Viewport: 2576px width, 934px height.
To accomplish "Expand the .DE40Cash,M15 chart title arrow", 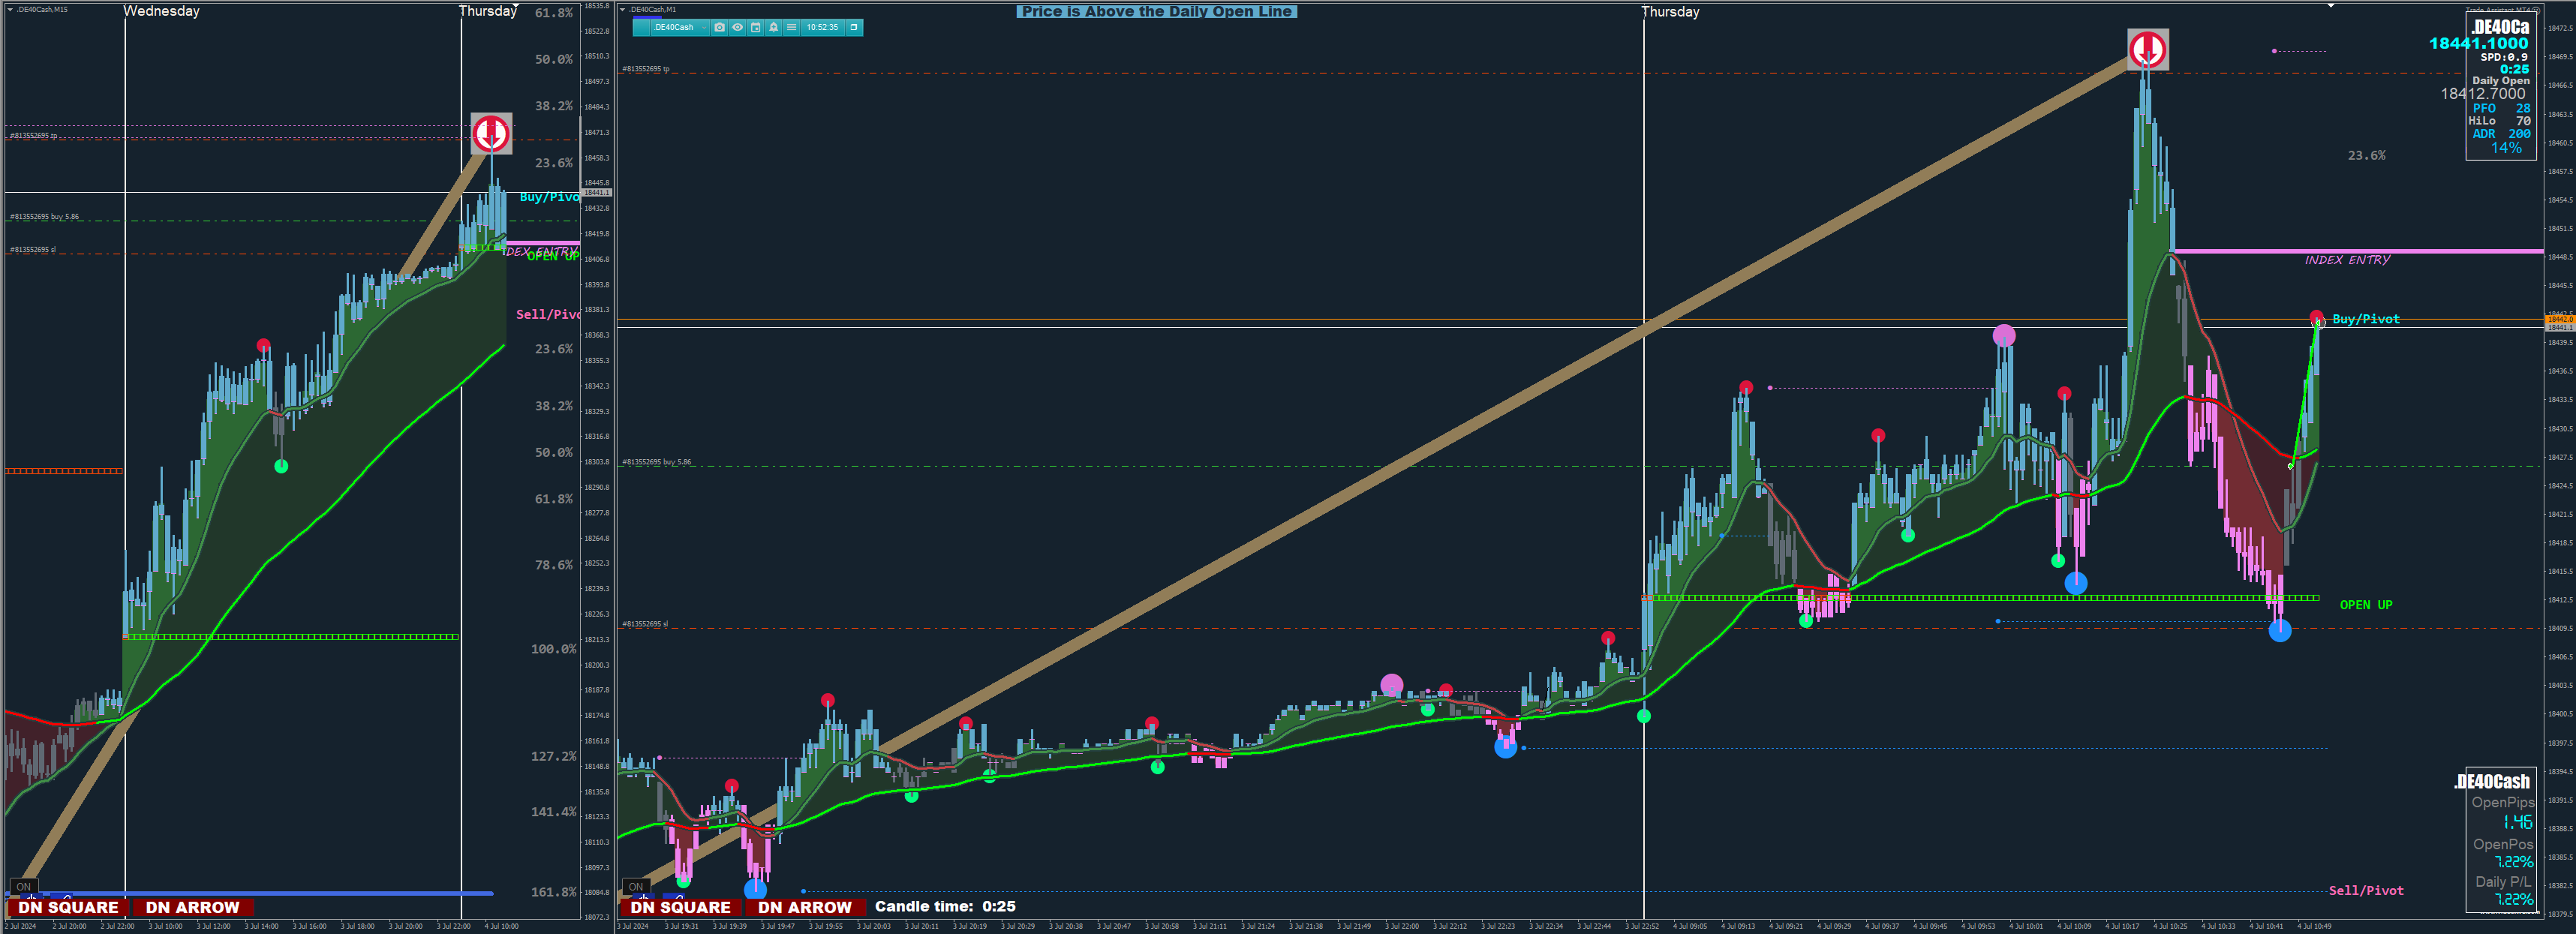I will pos(10,9).
